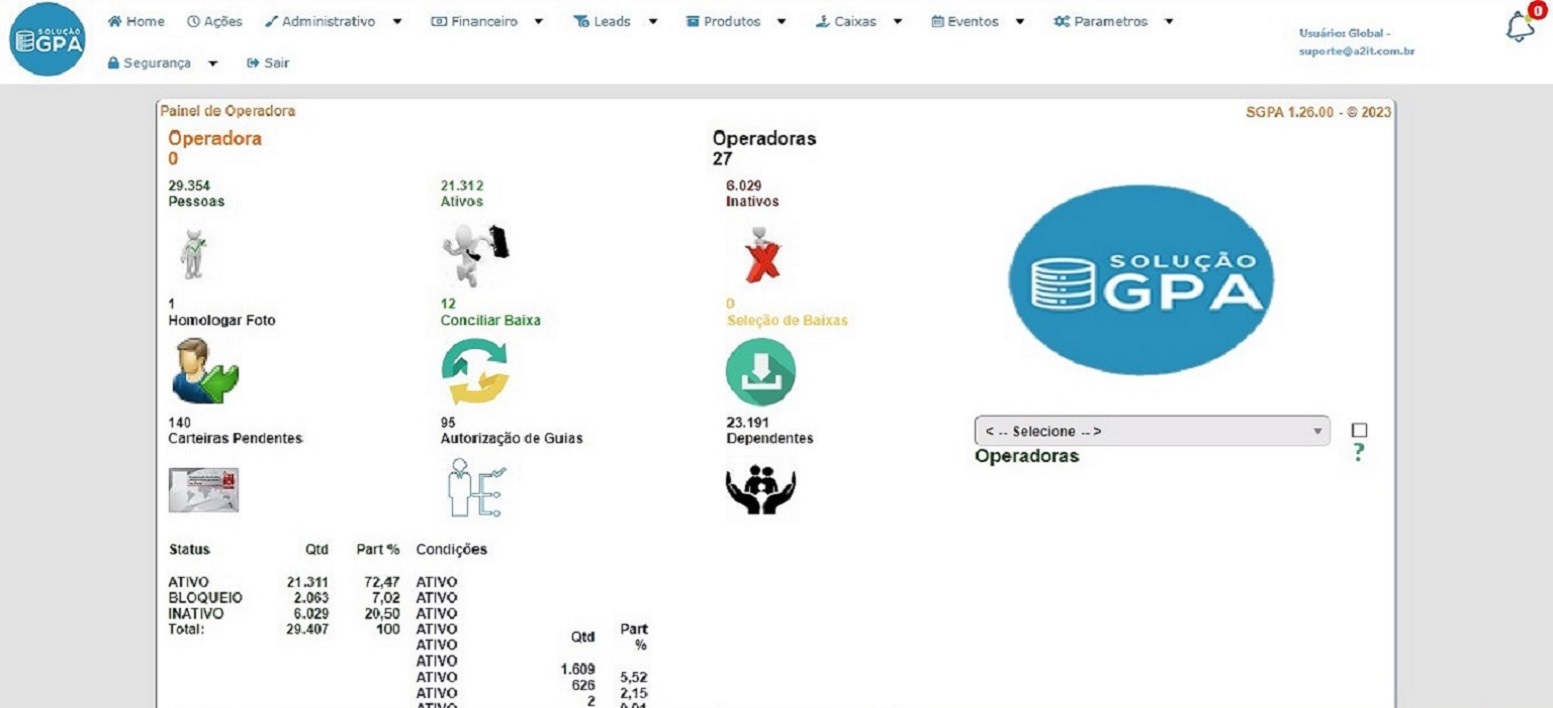
Task: Click the Conciliar Baixa refresh arrows icon
Action: pyautogui.click(x=475, y=372)
